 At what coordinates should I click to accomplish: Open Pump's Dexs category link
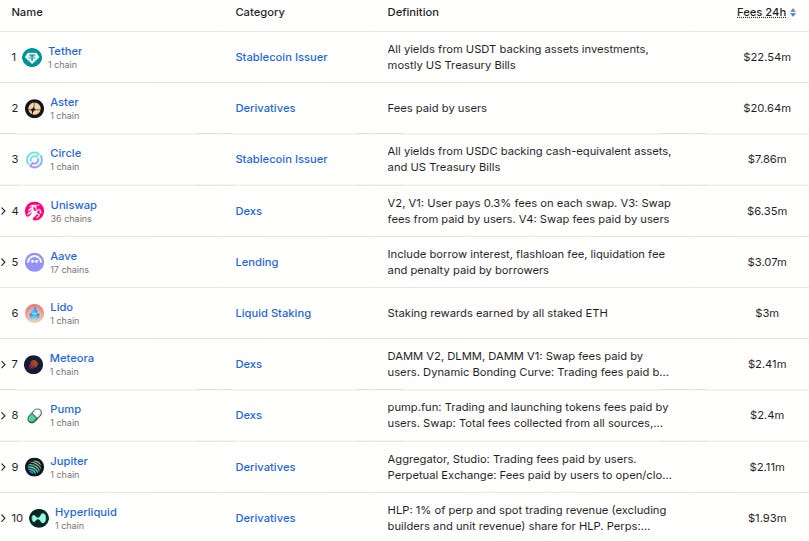pyautogui.click(x=249, y=415)
